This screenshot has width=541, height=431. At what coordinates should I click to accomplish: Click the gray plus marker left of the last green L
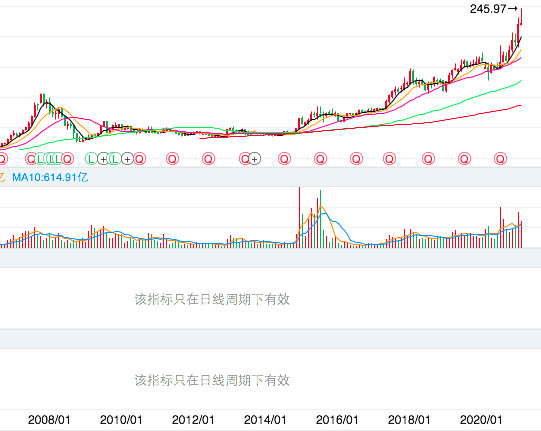pos(103,159)
